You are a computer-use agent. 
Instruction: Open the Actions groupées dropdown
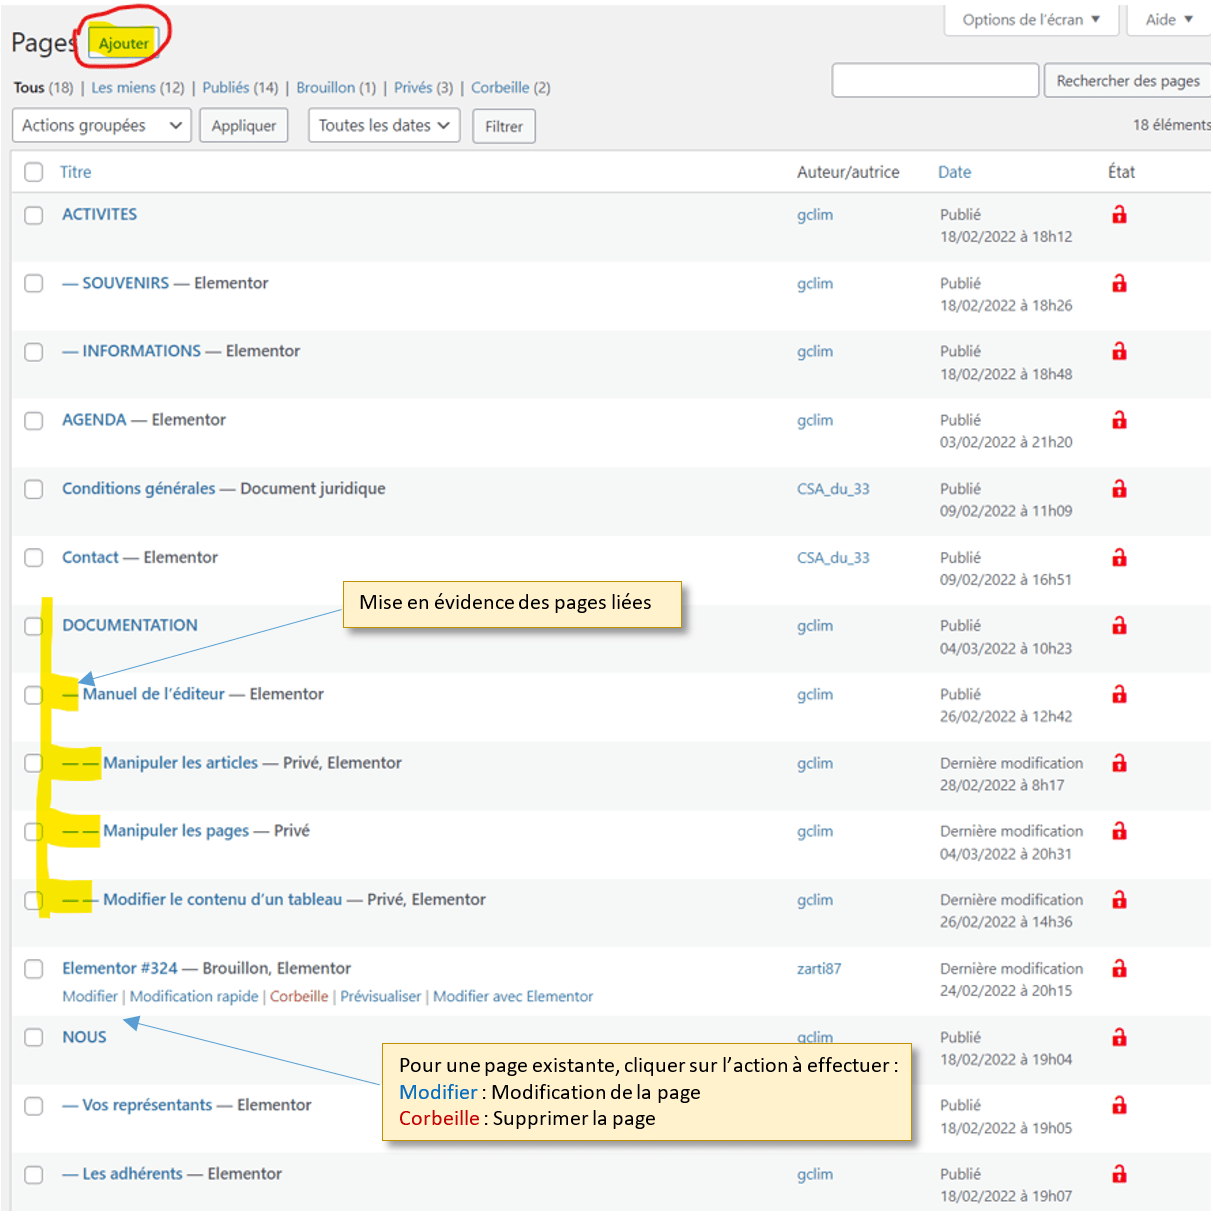coord(101,126)
